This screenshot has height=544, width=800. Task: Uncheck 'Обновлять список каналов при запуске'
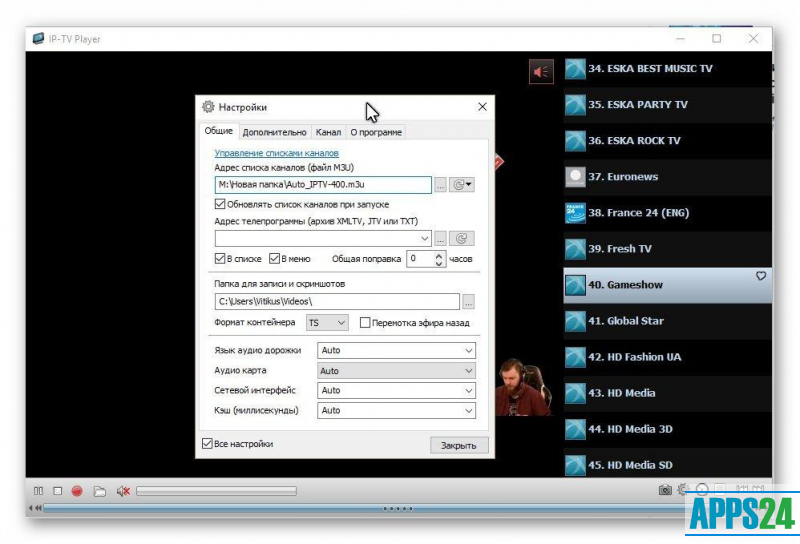pos(220,204)
